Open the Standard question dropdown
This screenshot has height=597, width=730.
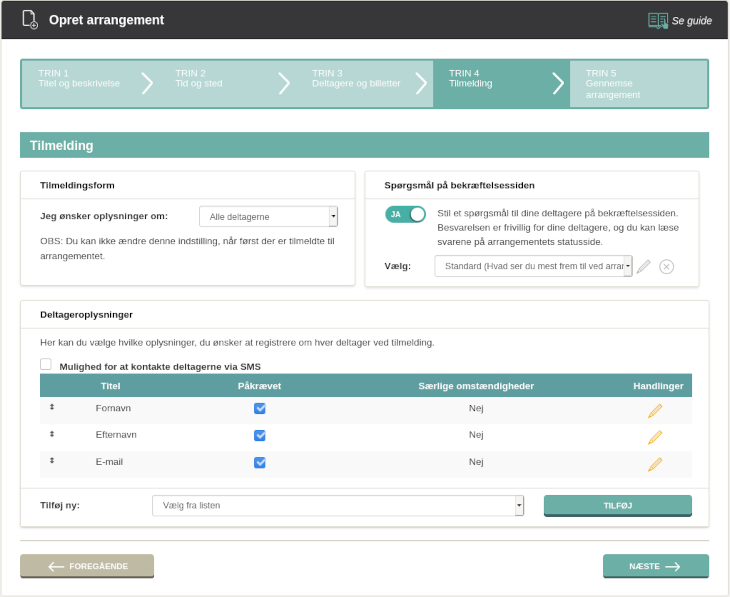(533, 266)
